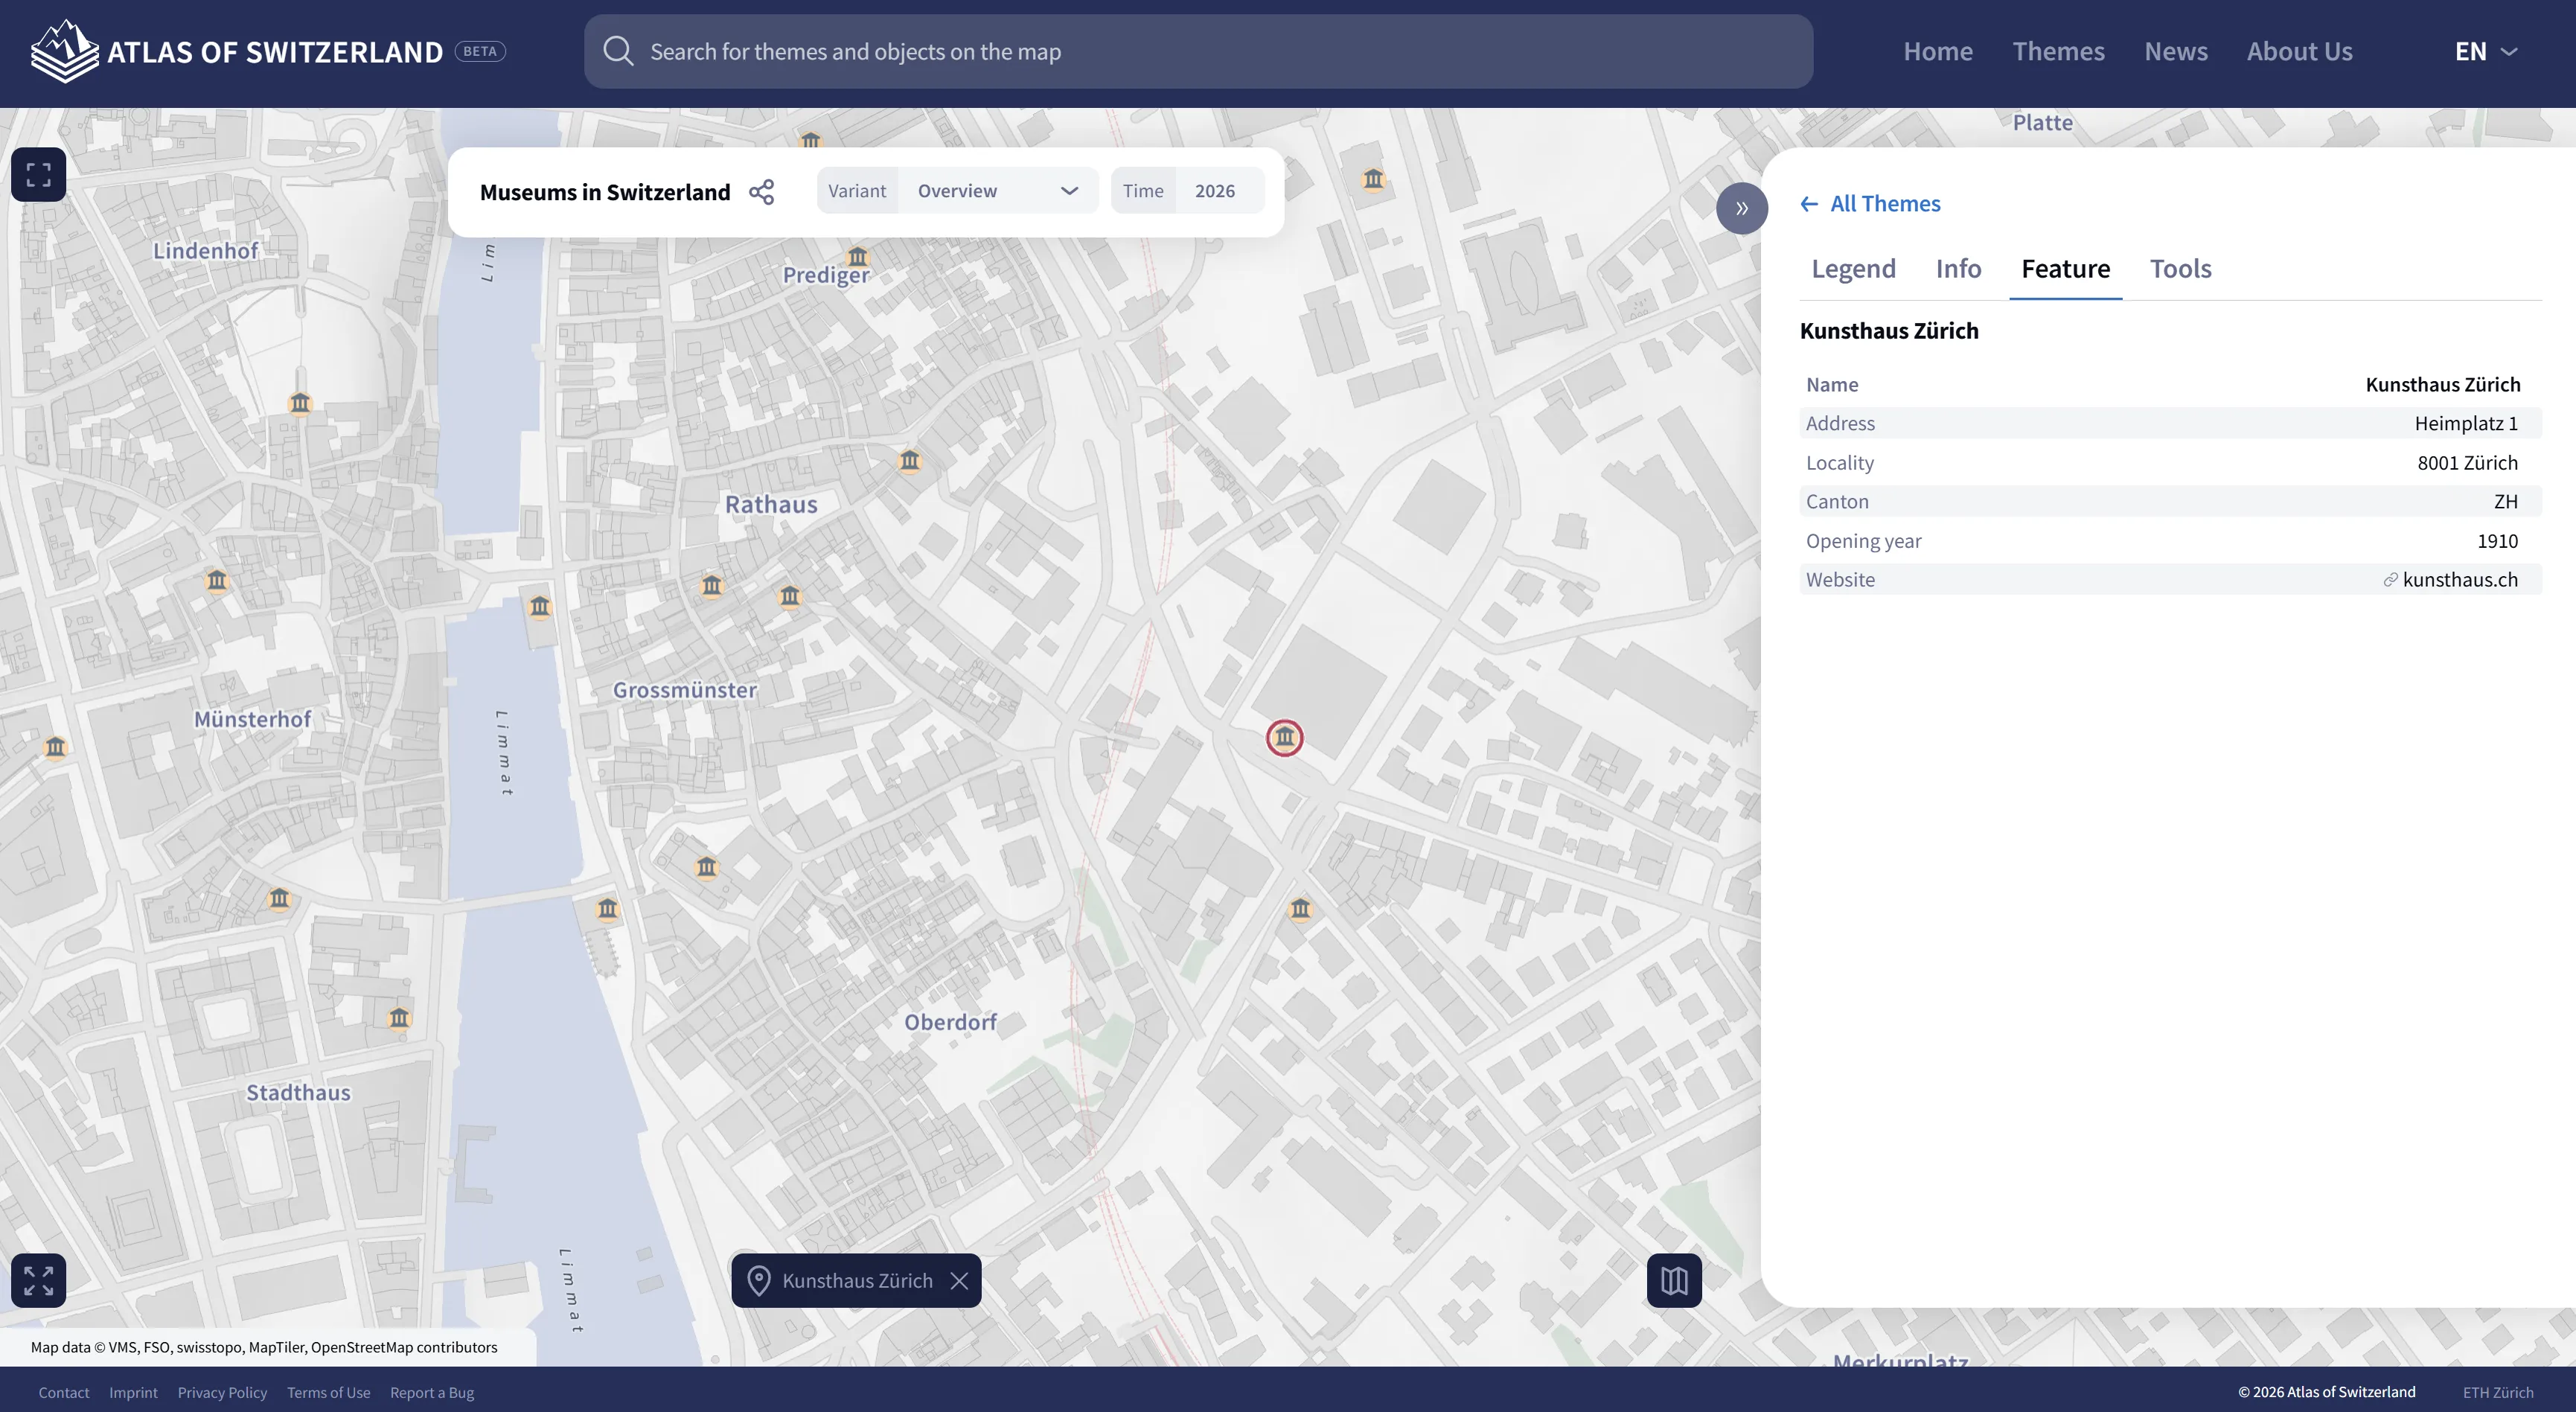The height and width of the screenshot is (1412, 2576).
Task: Open the basemap switcher map icon
Action: tap(1674, 1280)
